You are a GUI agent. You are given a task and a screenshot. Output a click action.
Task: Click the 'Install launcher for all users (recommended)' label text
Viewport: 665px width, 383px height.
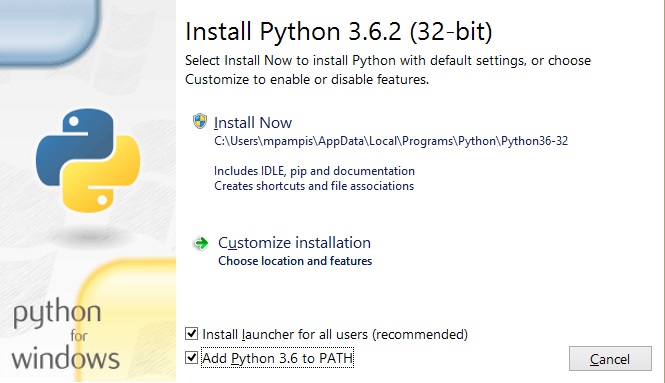point(335,334)
